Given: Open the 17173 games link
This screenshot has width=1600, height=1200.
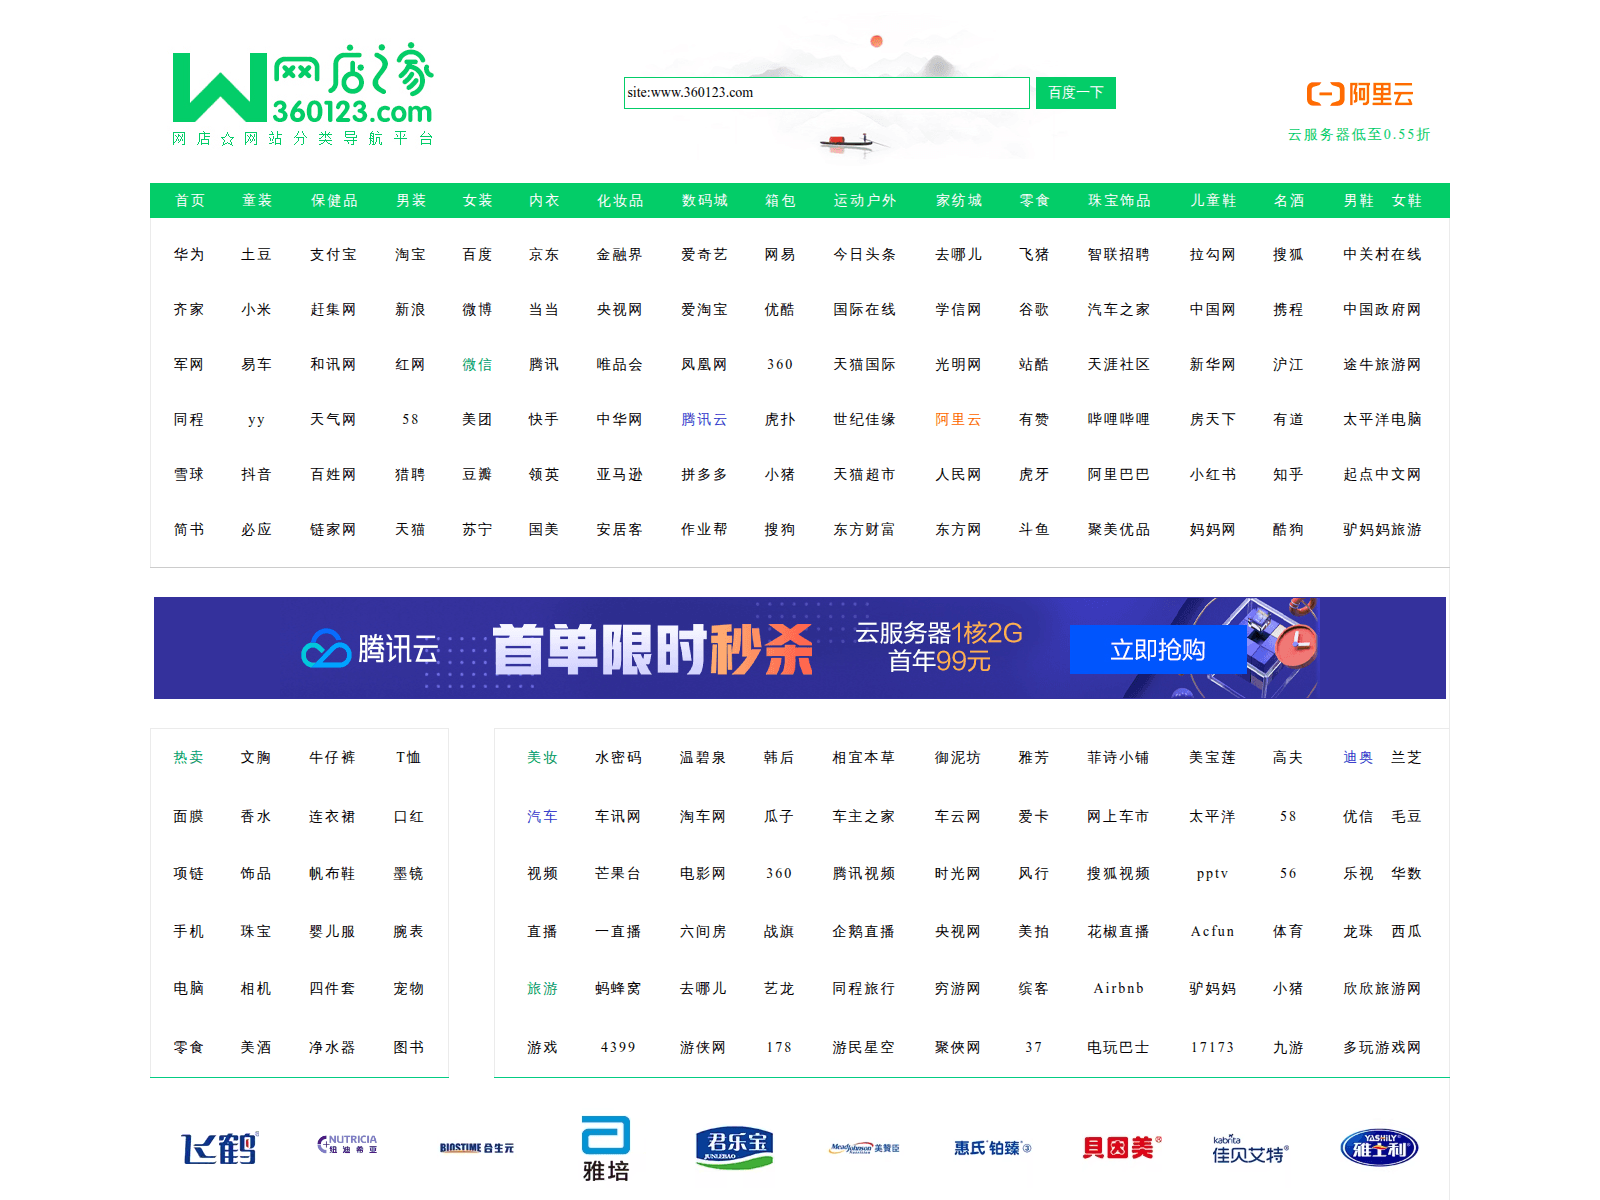Looking at the screenshot, I should click(1212, 1047).
